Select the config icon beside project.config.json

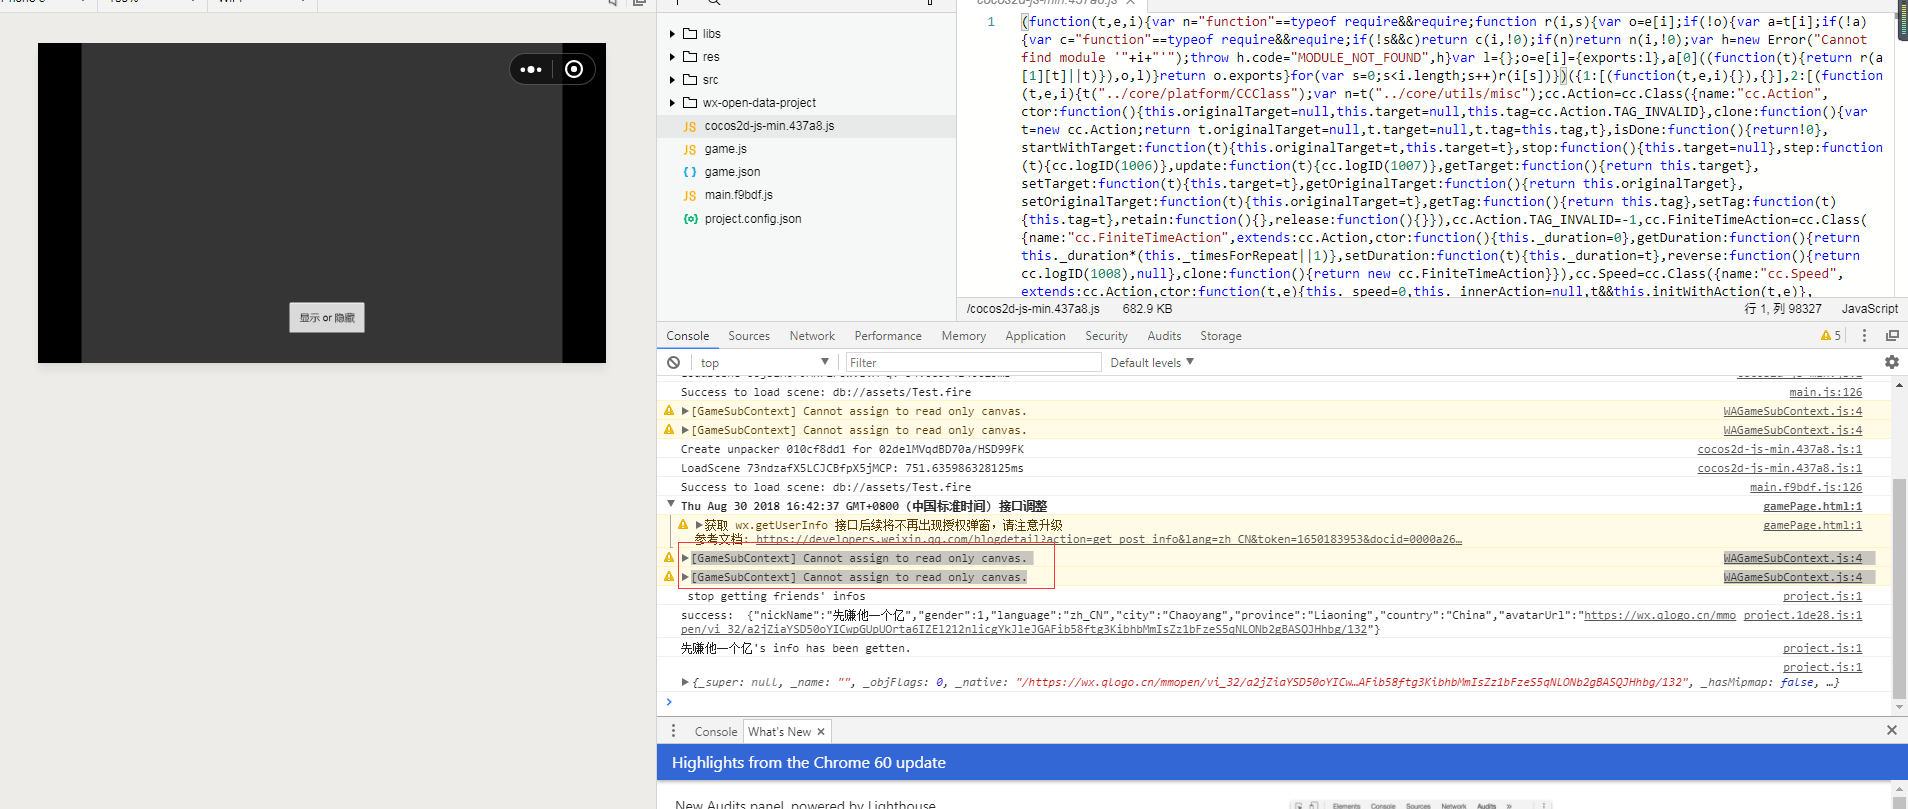click(x=690, y=219)
